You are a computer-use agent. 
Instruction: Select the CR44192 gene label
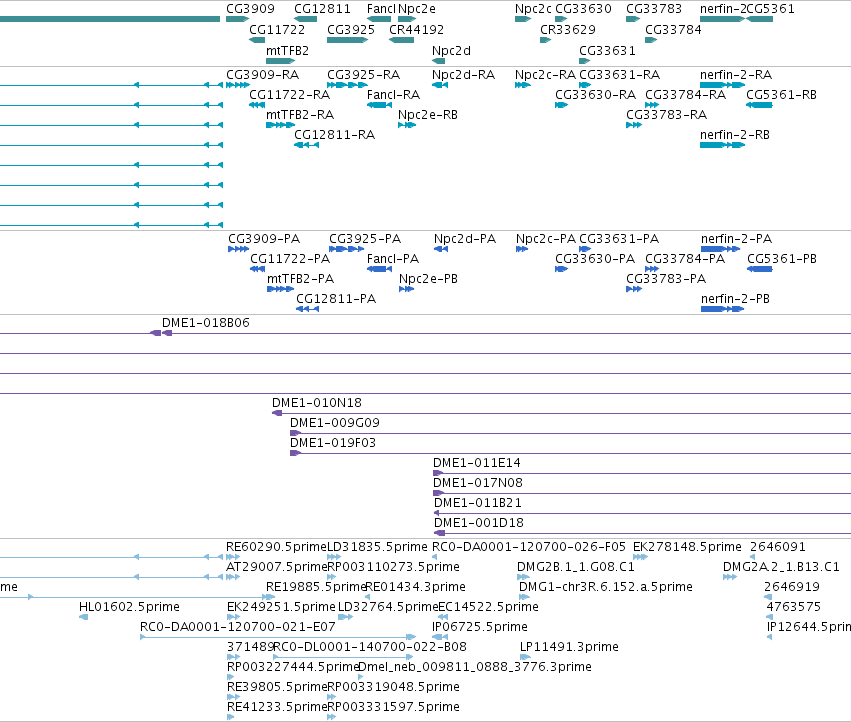click(x=416, y=29)
